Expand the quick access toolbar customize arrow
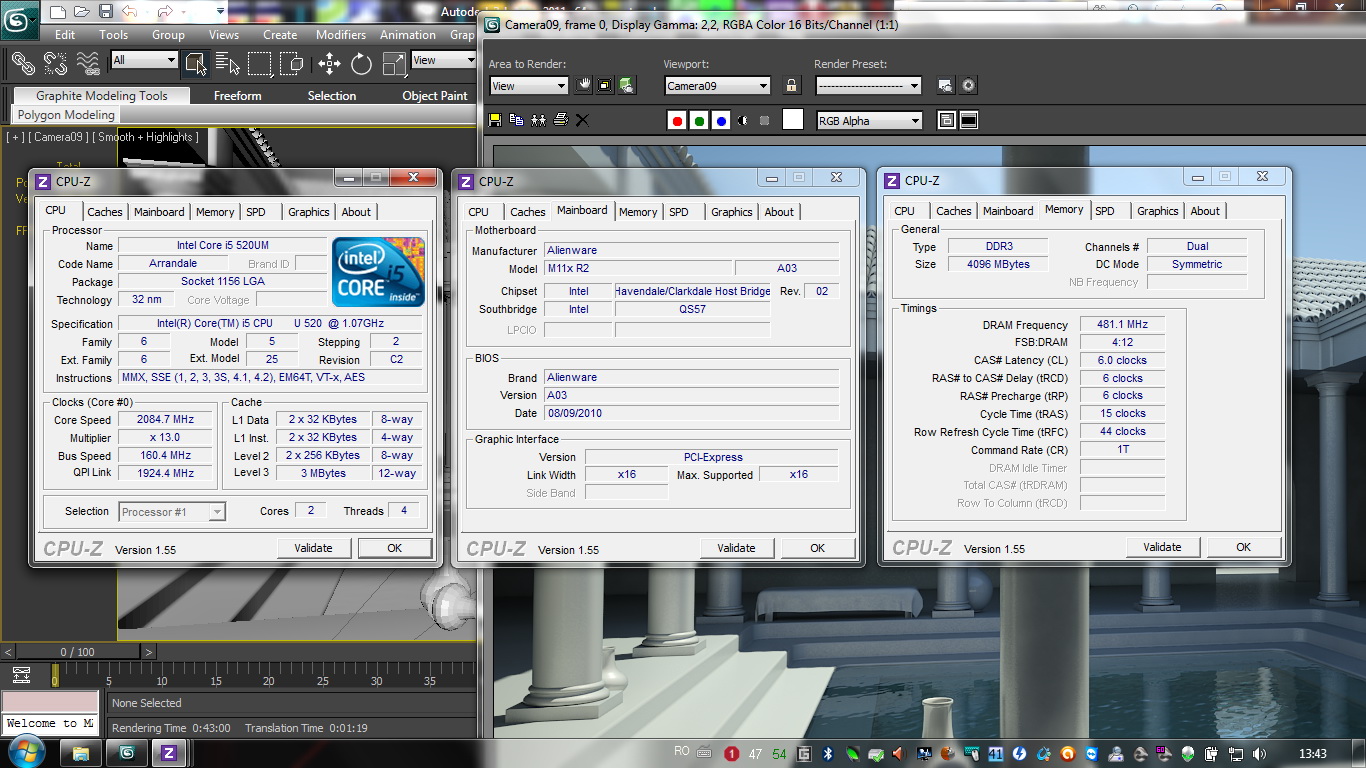Image resolution: width=1366 pixels, height=768 pixels. (220, 12)
